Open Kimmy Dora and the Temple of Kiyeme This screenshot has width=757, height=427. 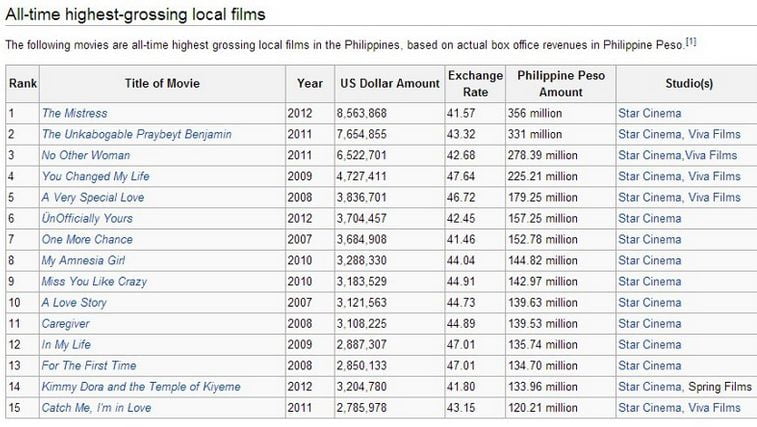pos(141,387)
